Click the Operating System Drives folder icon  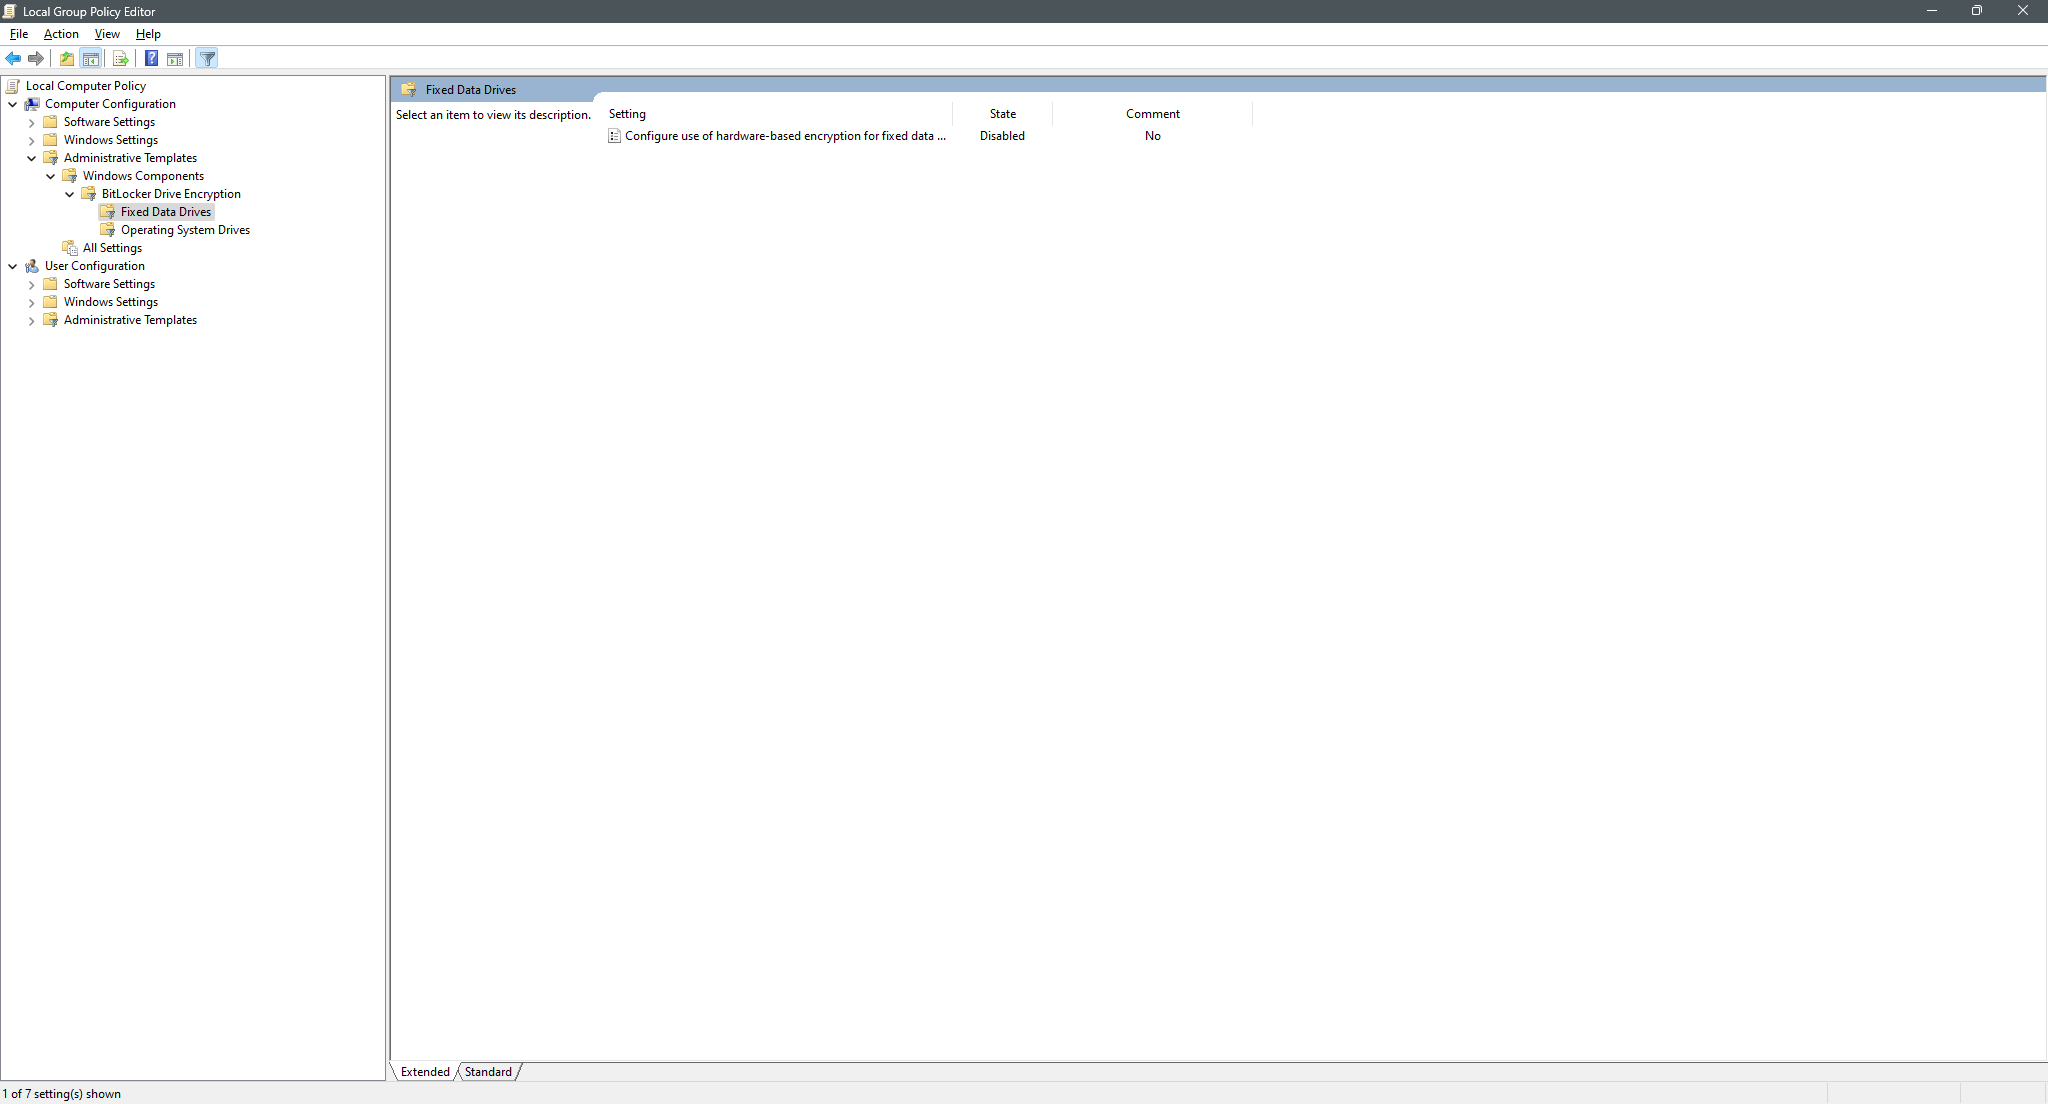click(108, 230)
